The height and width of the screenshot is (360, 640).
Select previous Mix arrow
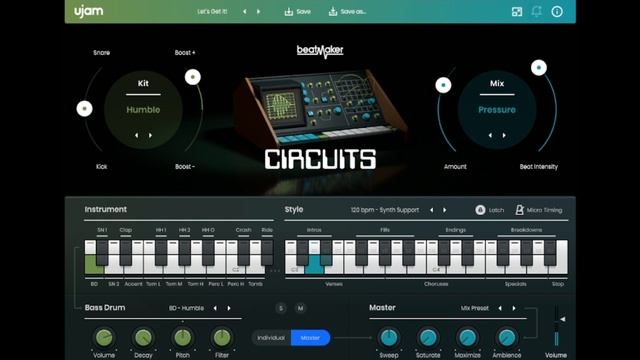490,135
